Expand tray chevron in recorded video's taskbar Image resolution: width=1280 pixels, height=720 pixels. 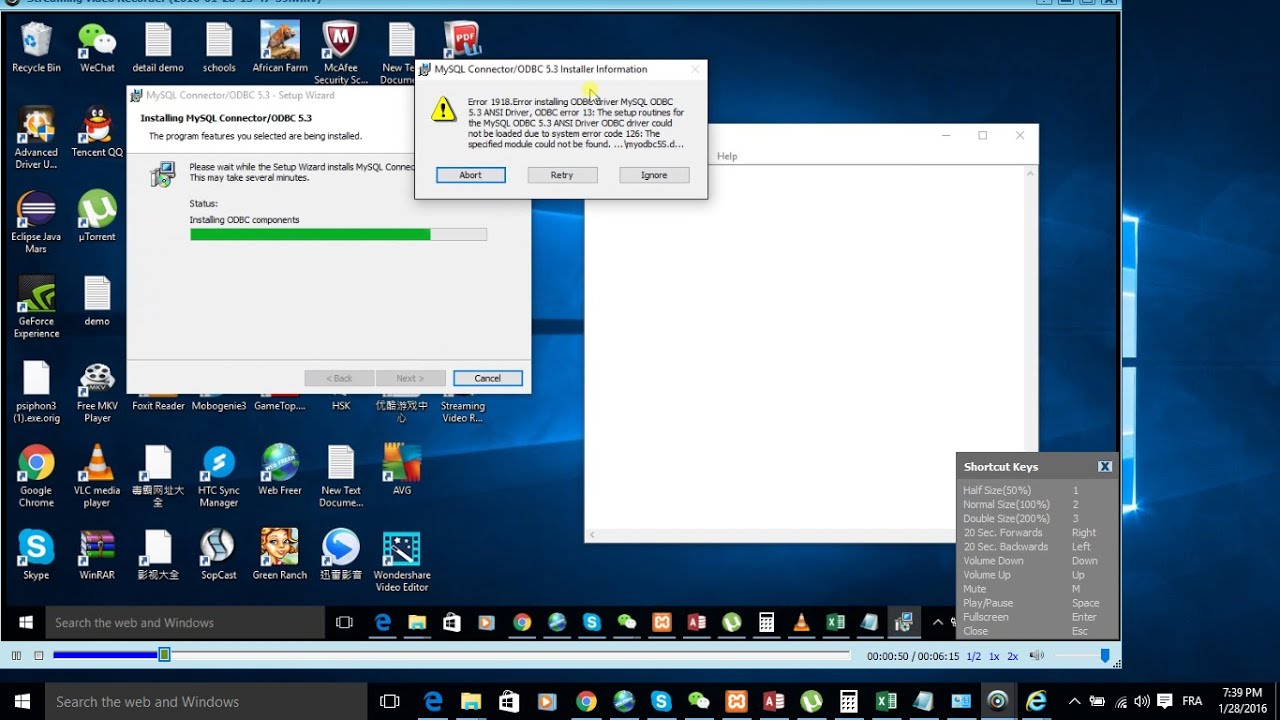(938, 622)
